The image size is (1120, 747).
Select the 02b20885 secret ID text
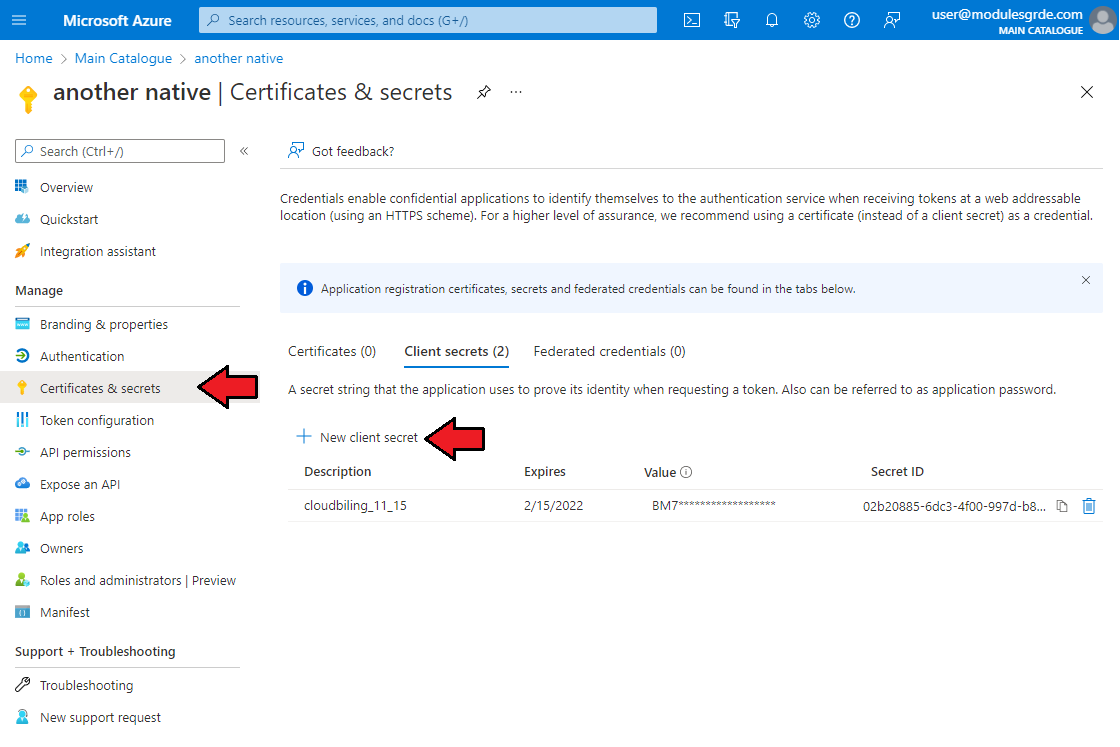(954, 506)
